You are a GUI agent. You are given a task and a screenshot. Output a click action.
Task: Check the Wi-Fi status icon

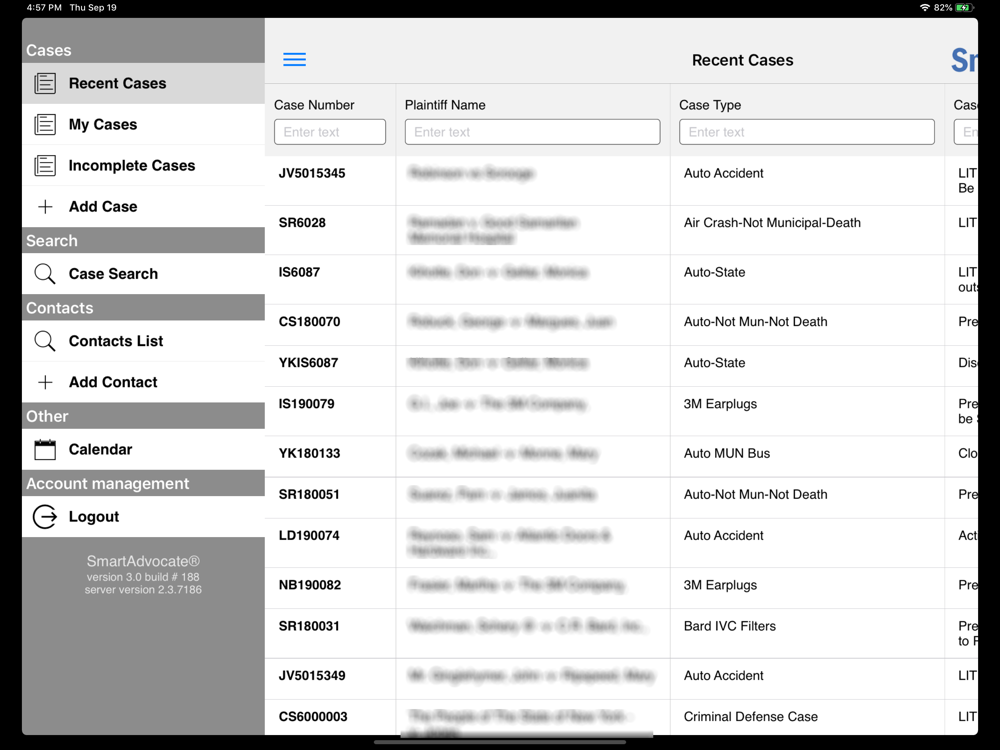[925, 8]
